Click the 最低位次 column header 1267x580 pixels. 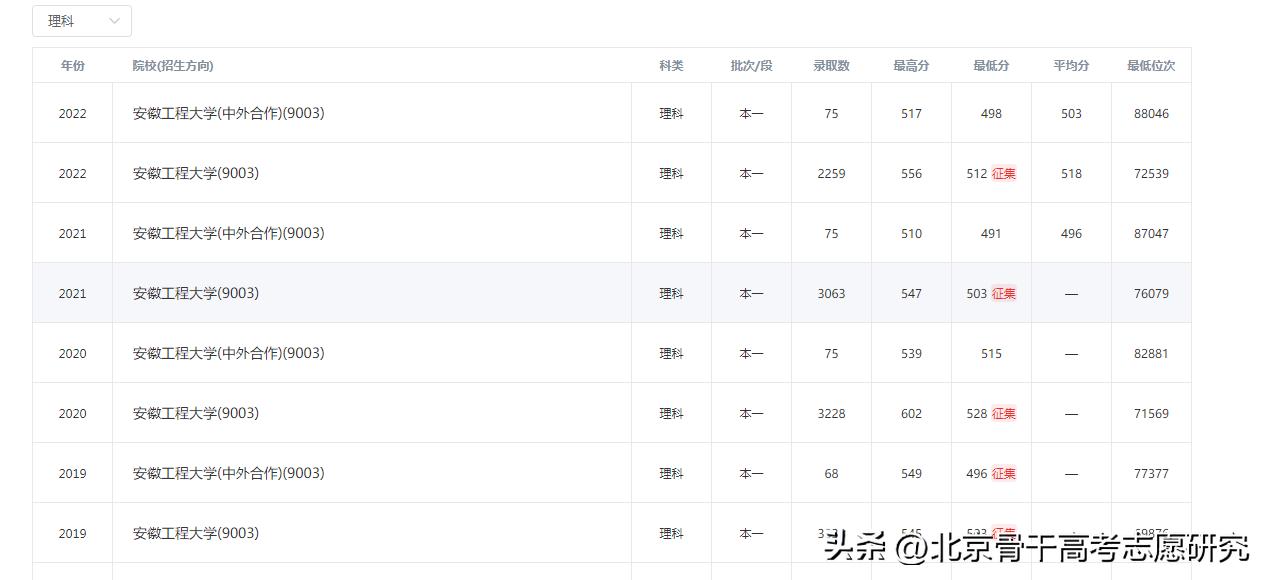(1151, 66)
